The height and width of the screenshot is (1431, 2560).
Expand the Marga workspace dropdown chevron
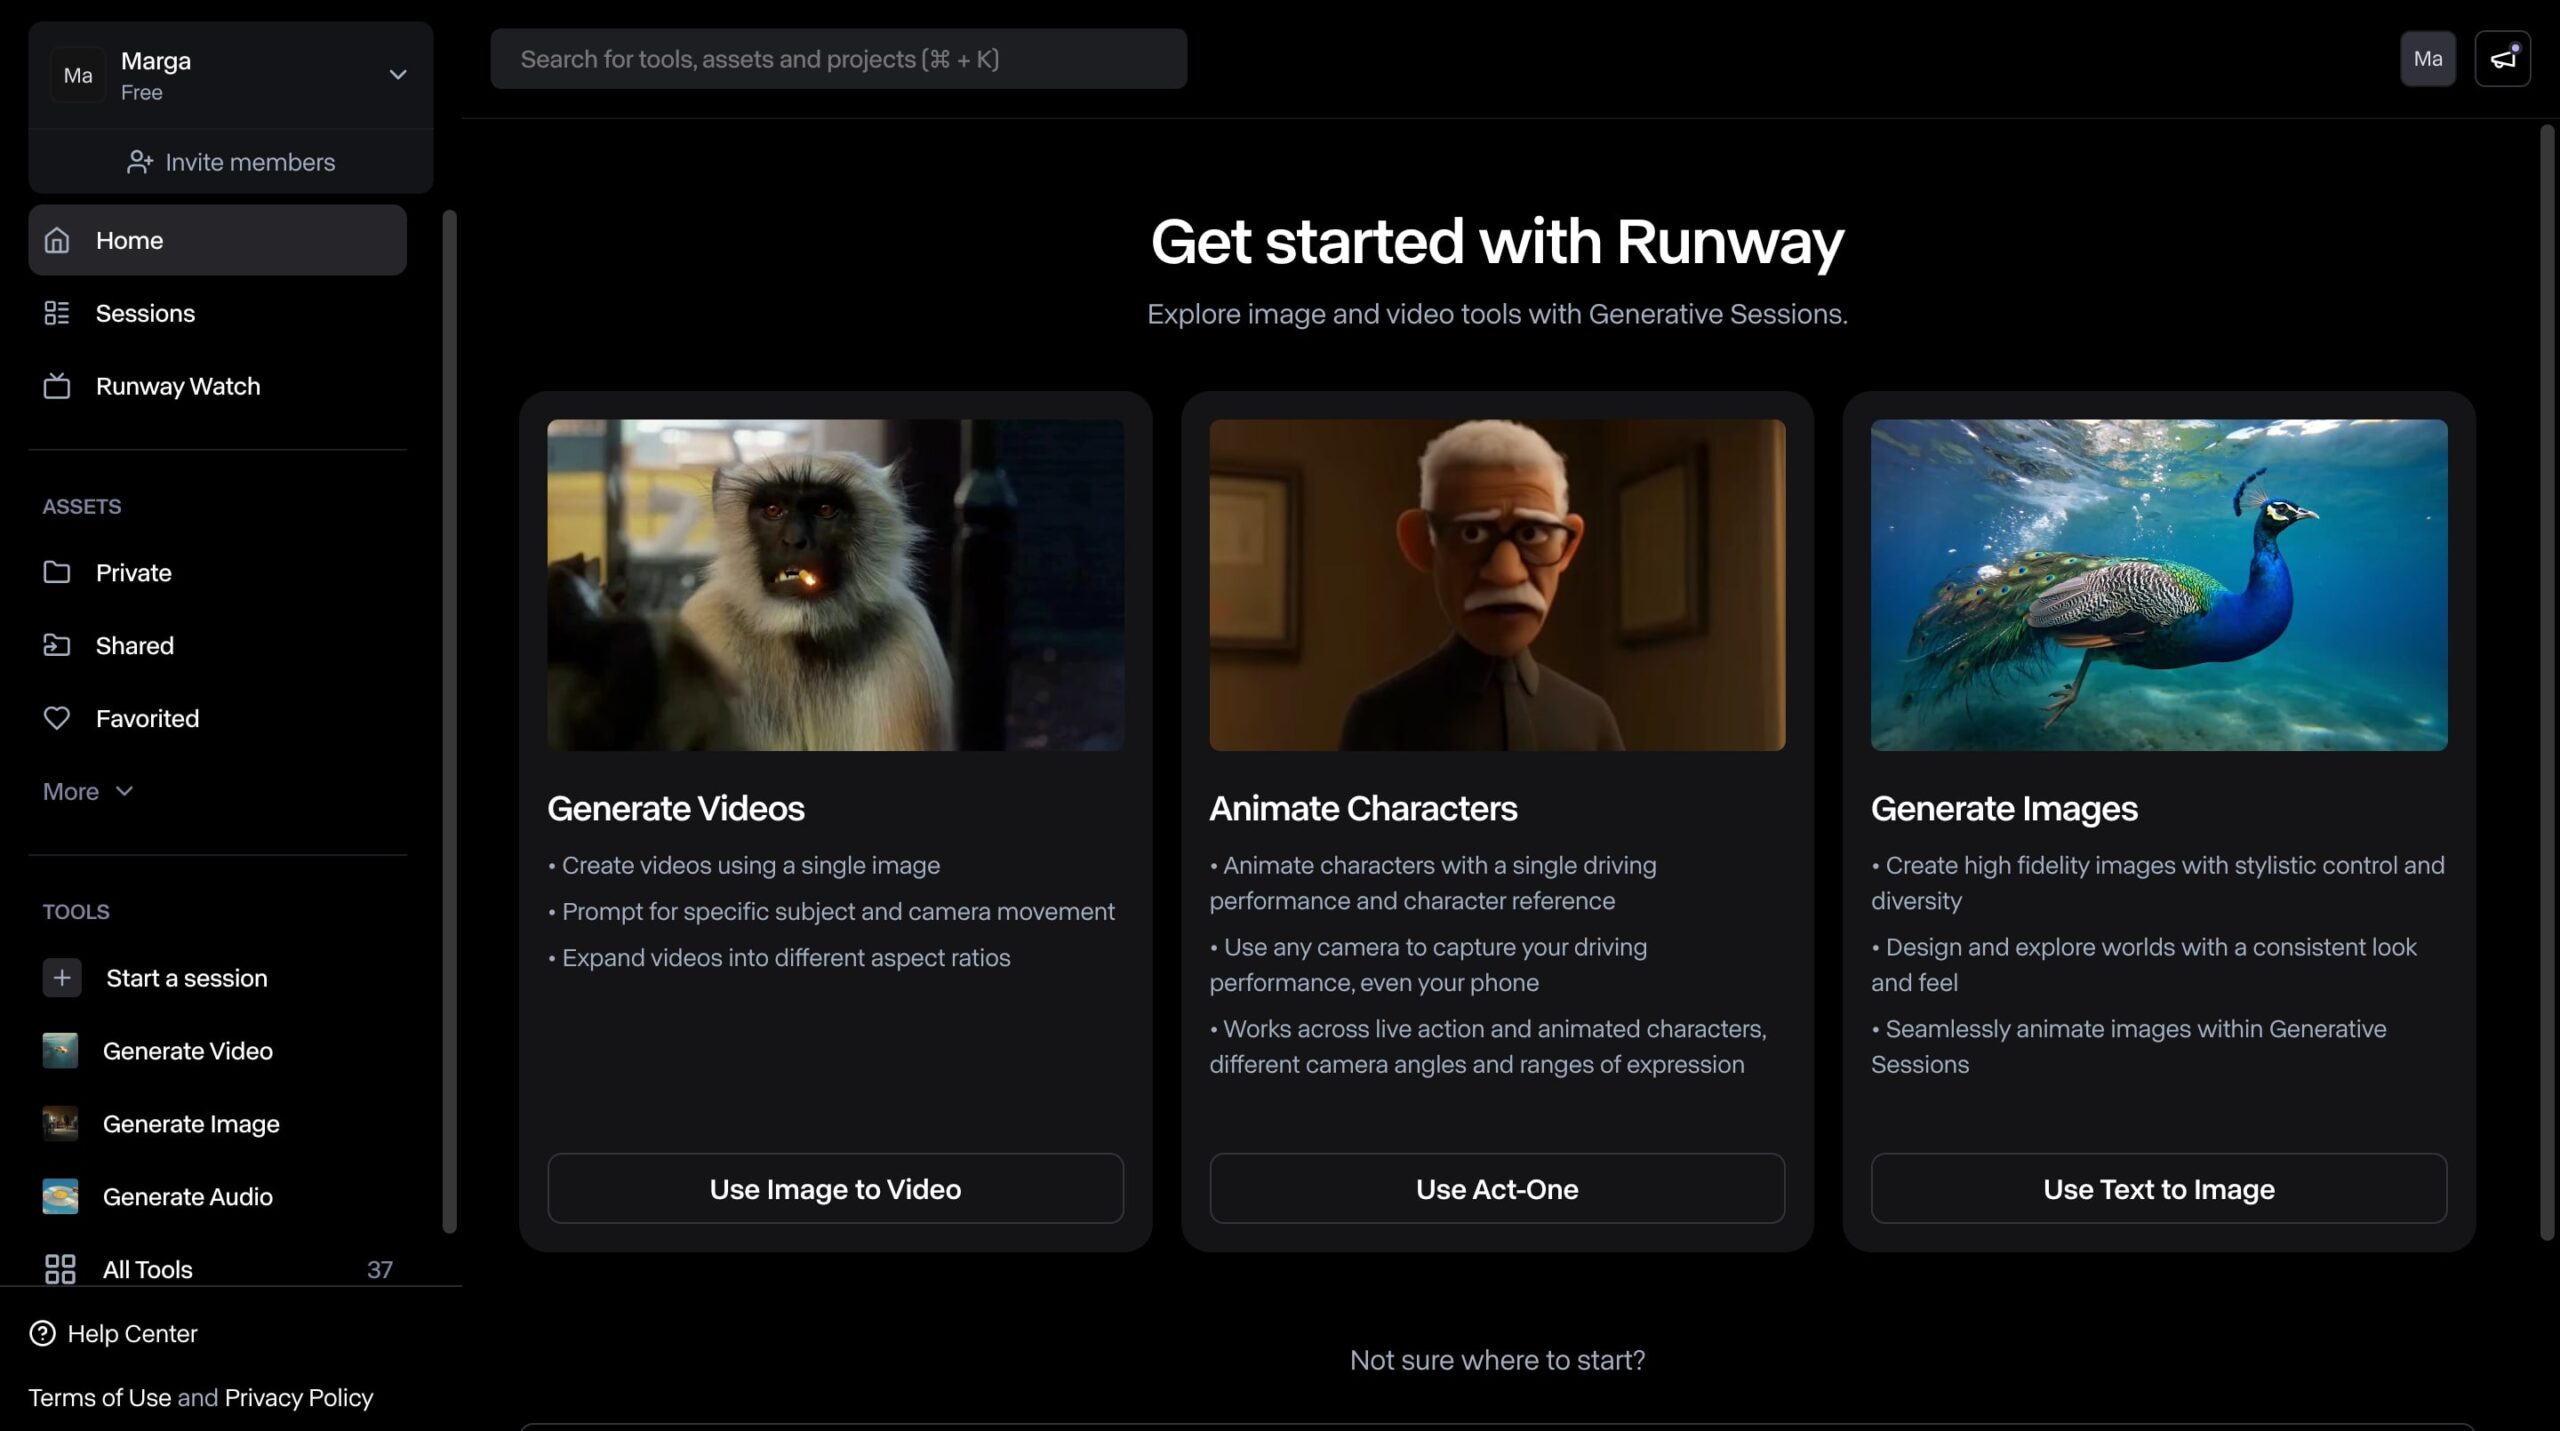tap(397, 75)
